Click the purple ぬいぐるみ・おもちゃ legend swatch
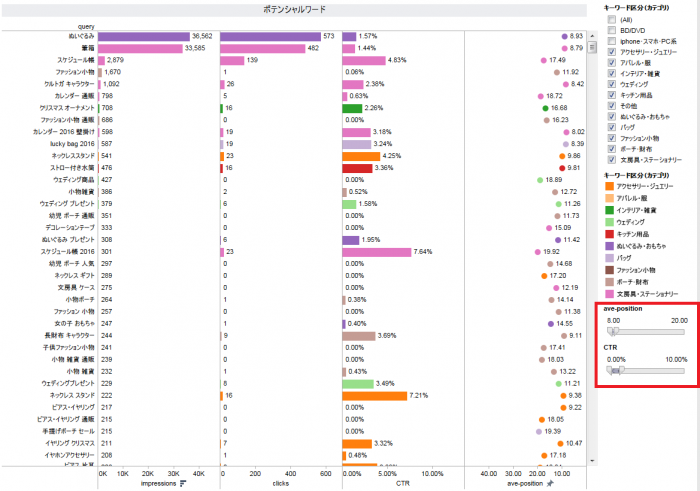 tap(609, 246)
